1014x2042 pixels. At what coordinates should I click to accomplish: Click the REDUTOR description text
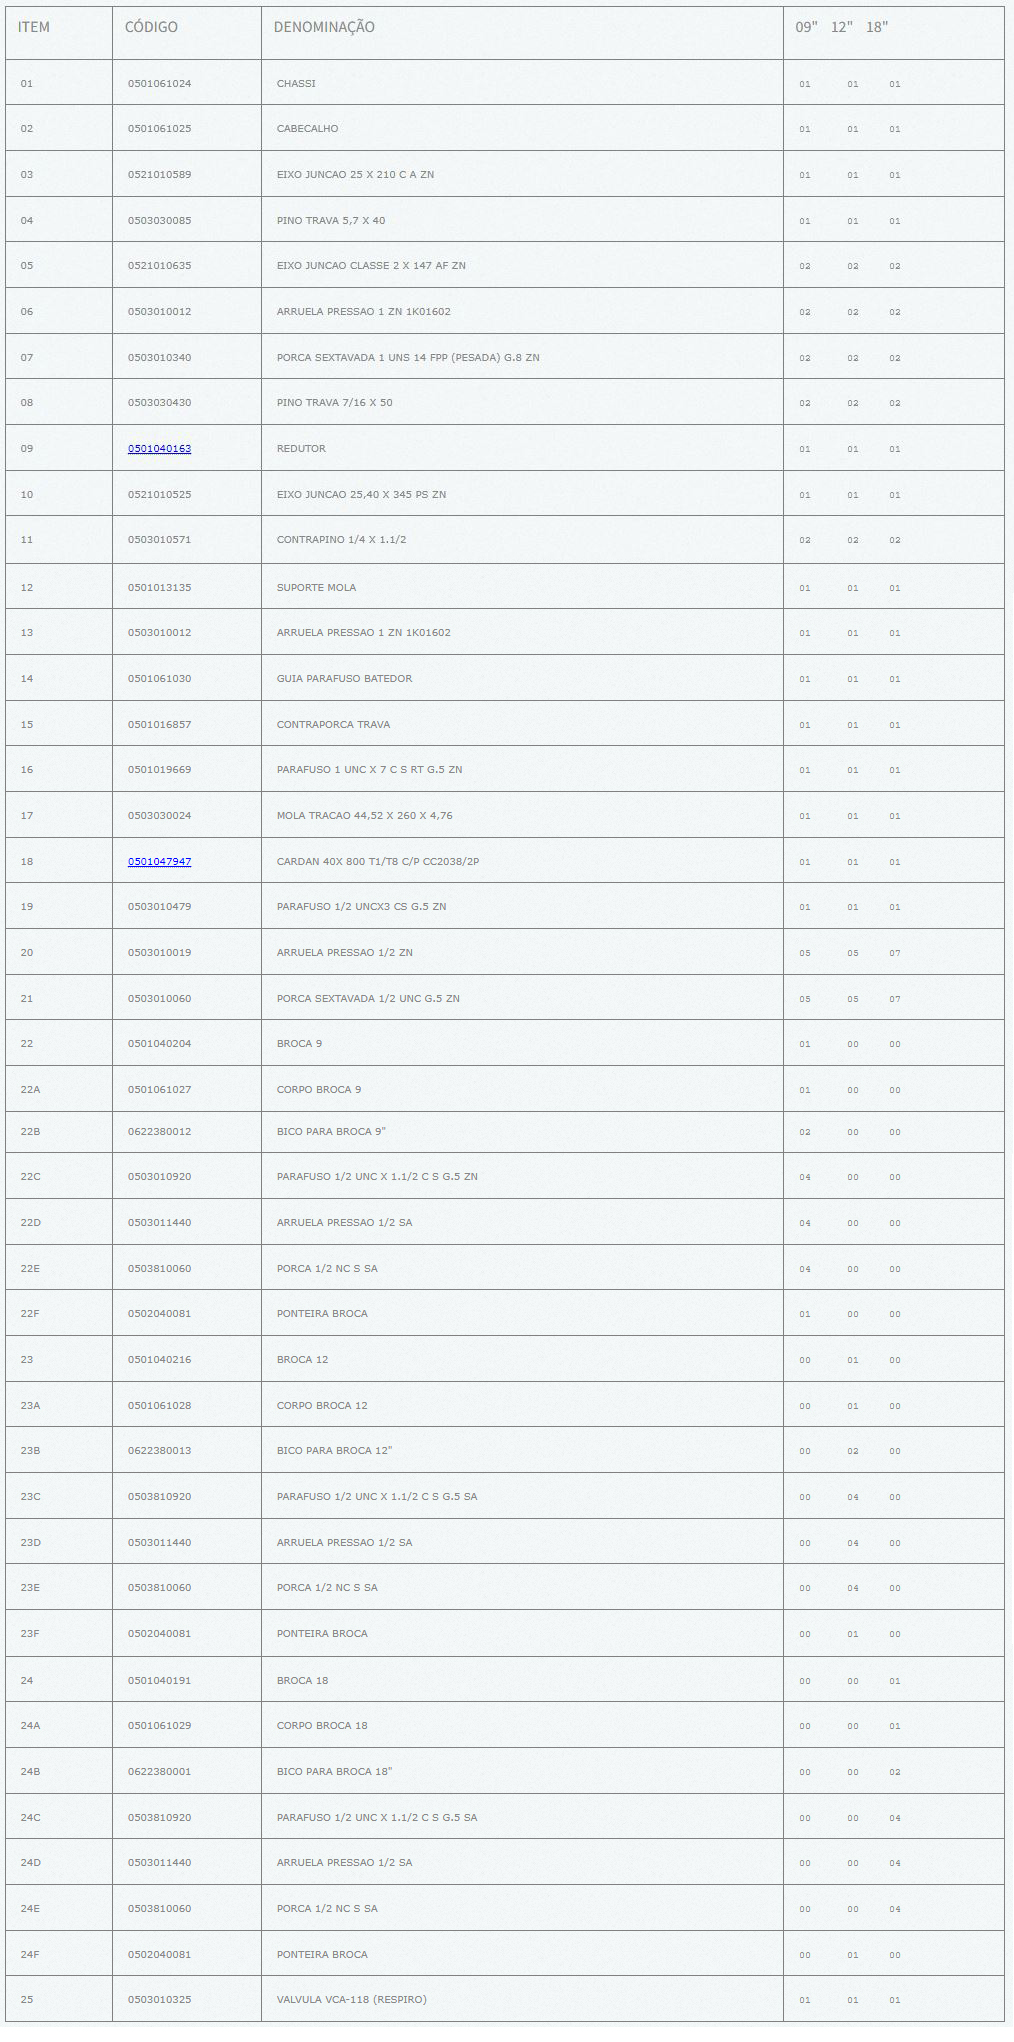301,449
